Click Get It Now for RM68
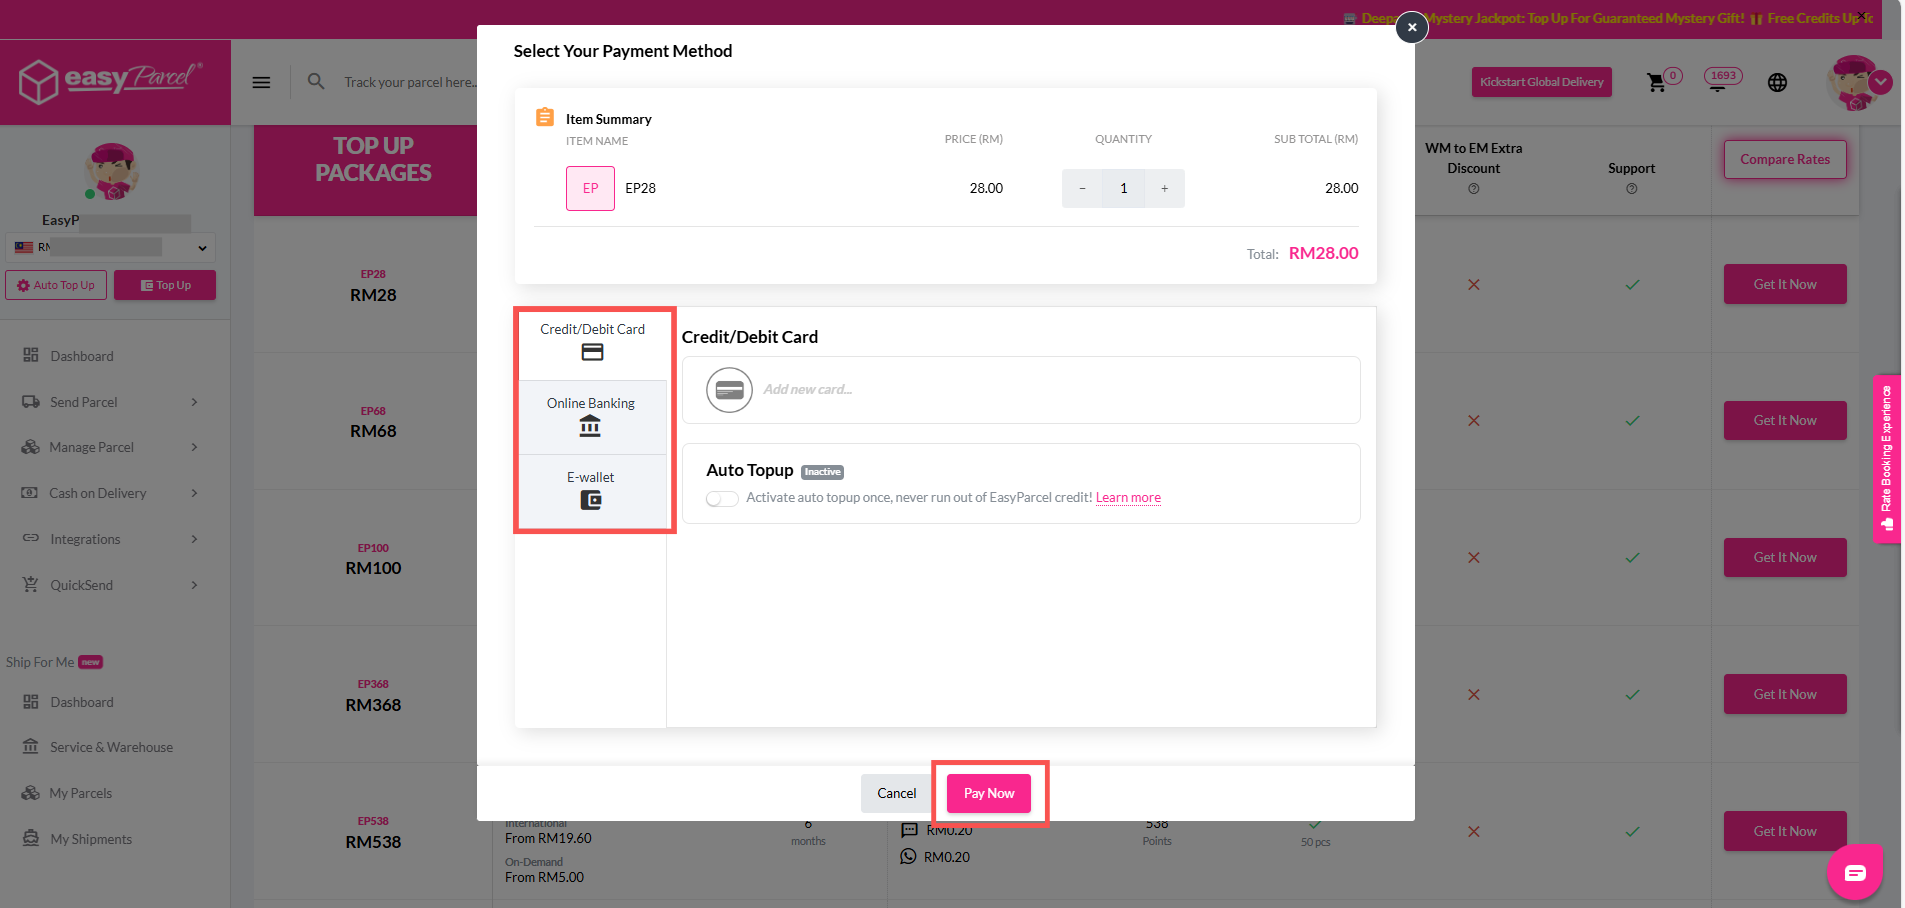1905x908 pixels. pyautogui.click(x=1785, y=420)
